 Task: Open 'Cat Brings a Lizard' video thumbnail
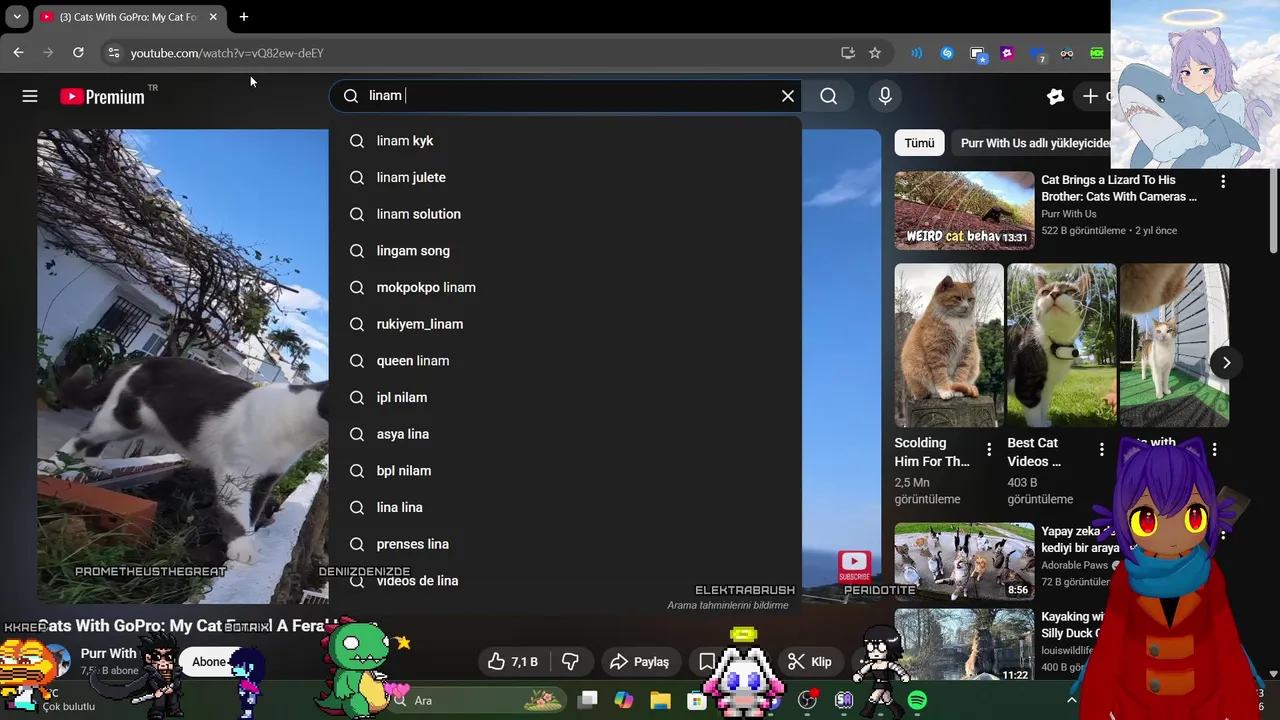(x=964, y=210)
